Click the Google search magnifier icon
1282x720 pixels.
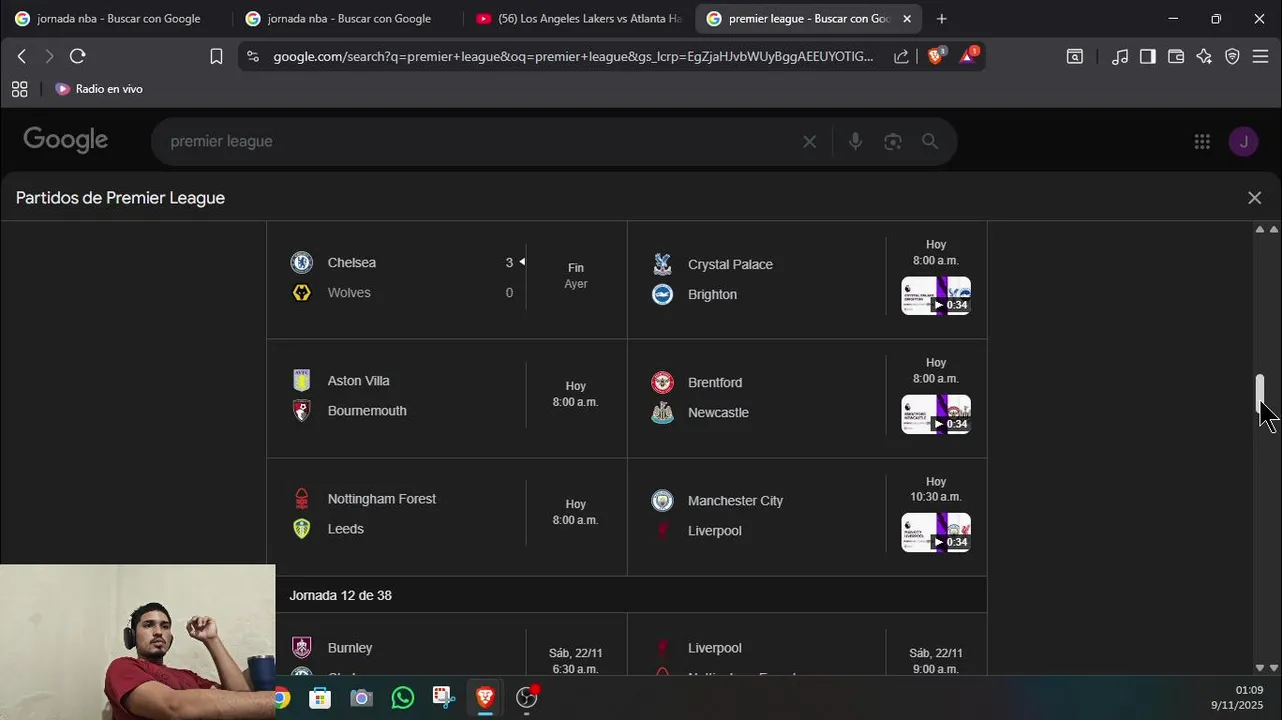(x=930, y=142)
